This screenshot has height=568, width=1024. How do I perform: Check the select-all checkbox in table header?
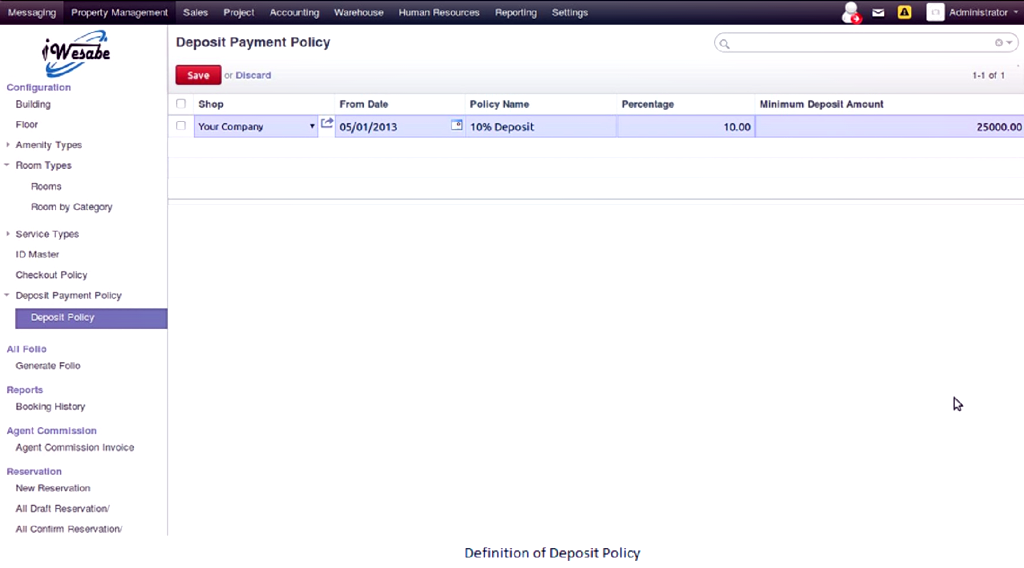click(181, 104)
